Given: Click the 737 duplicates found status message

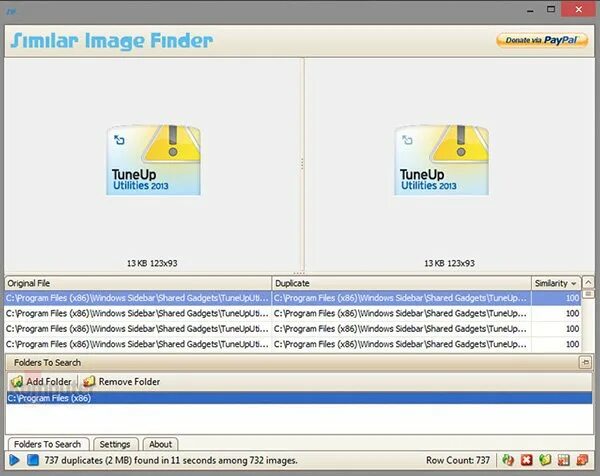Looking at the screenshot, I should point(171,460).
